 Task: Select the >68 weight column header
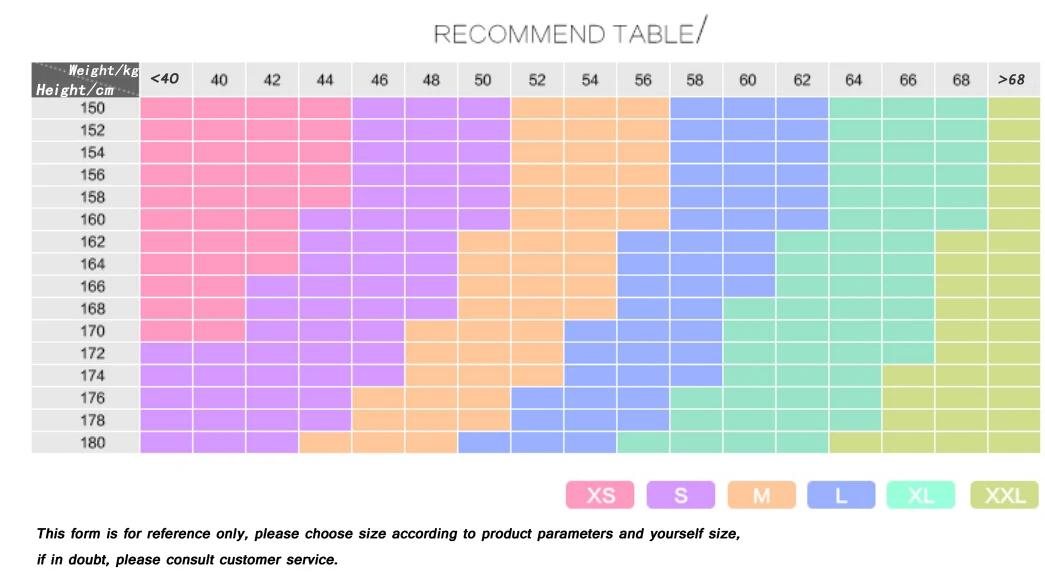tap(1014, 80)
